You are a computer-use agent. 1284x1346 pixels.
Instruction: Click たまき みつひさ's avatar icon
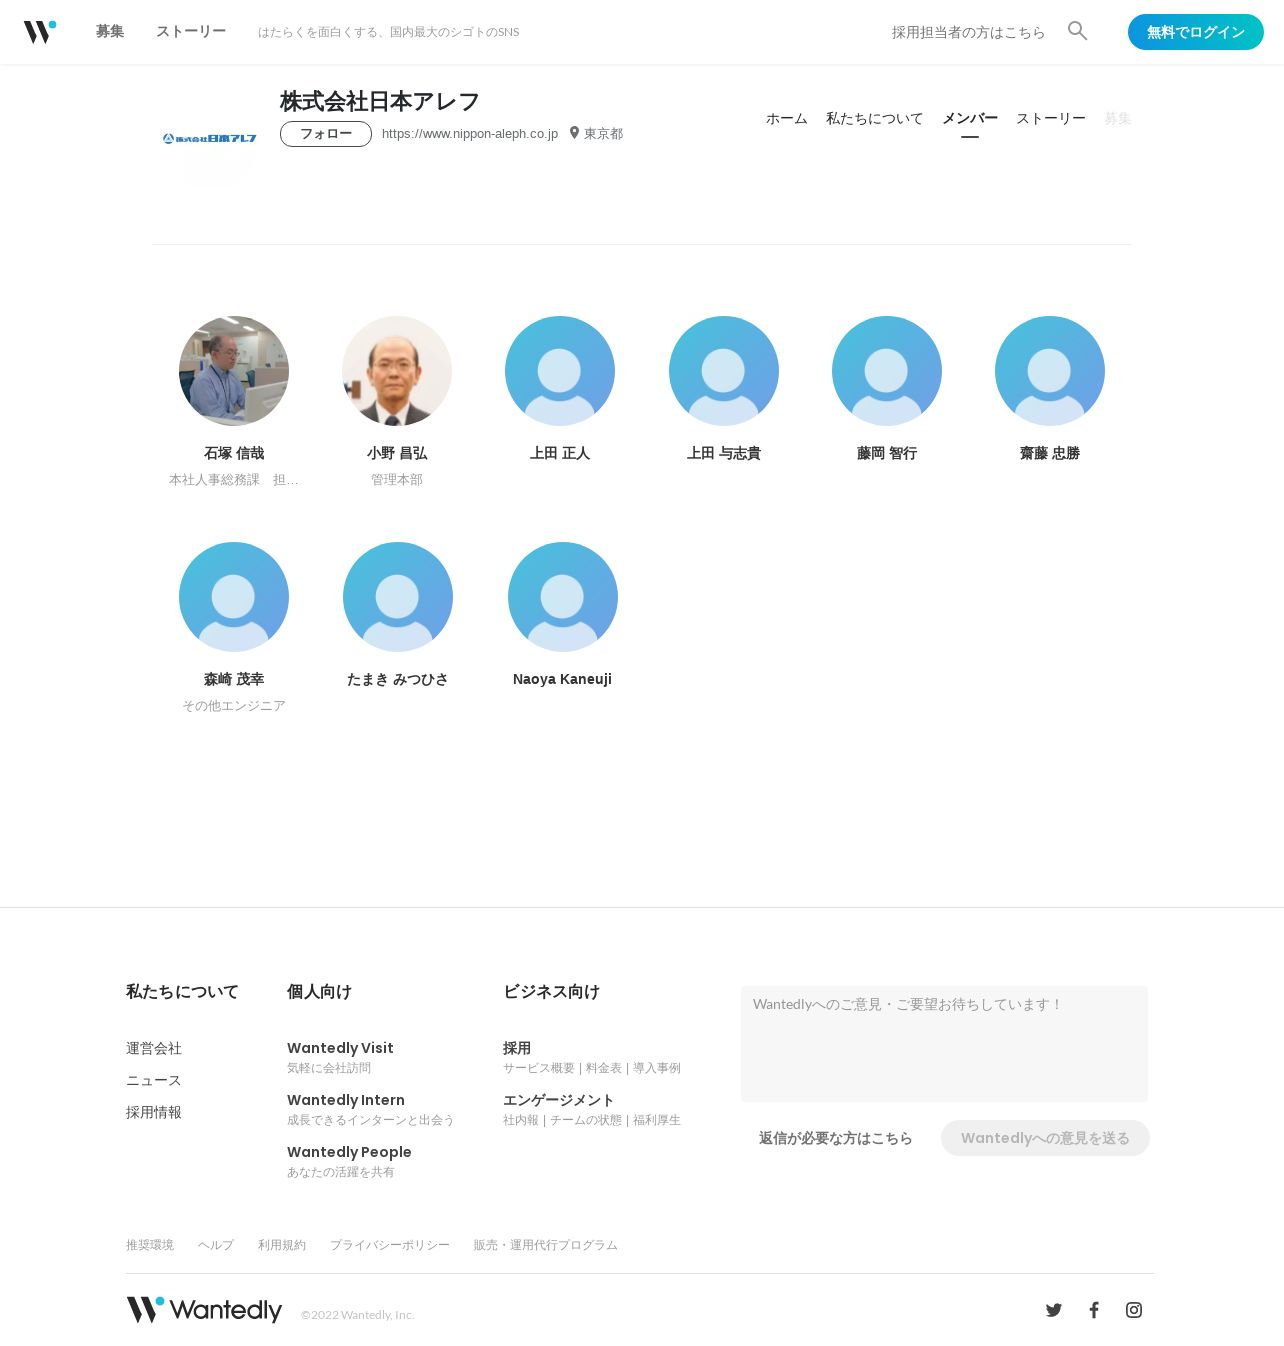398,597
